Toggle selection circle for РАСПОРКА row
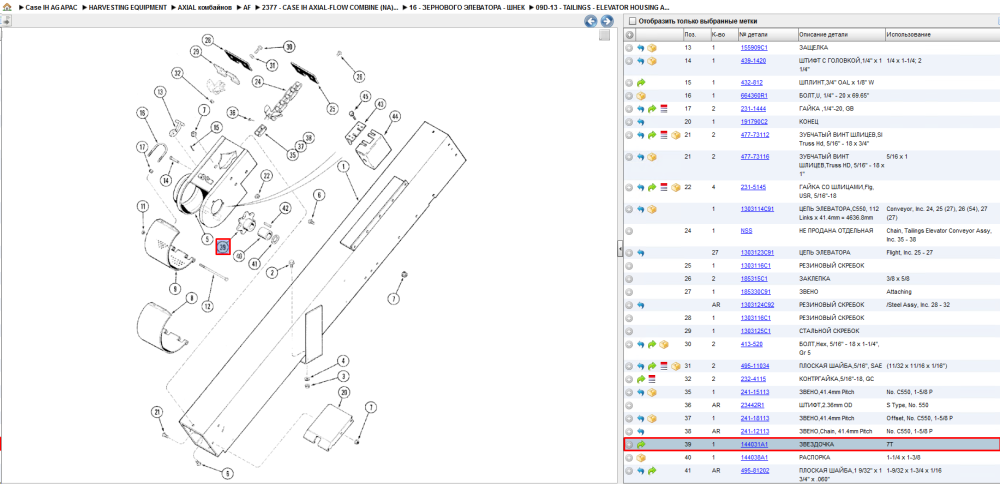The image size is (1000, 484). pos(629,458)
